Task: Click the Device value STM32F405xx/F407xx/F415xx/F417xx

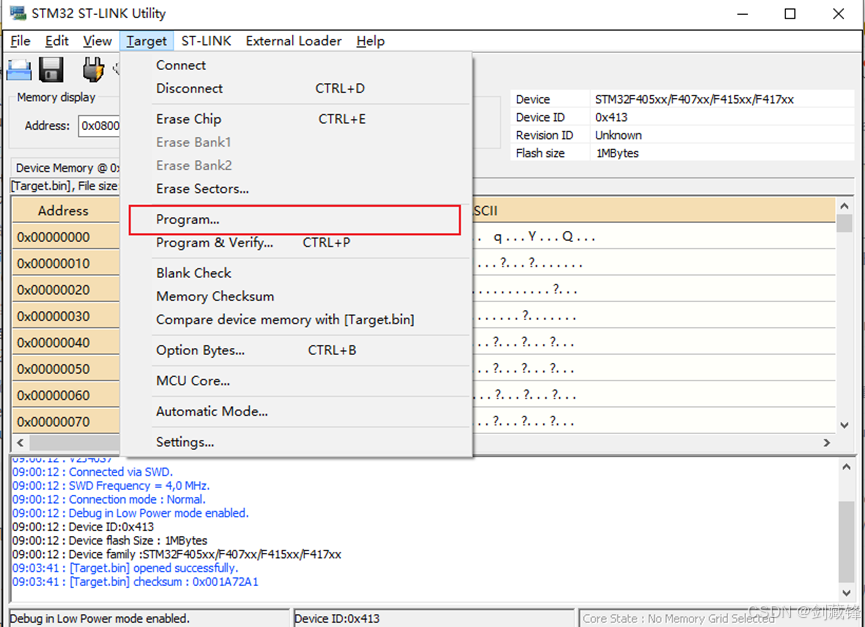Action: (x=694, y=99)
